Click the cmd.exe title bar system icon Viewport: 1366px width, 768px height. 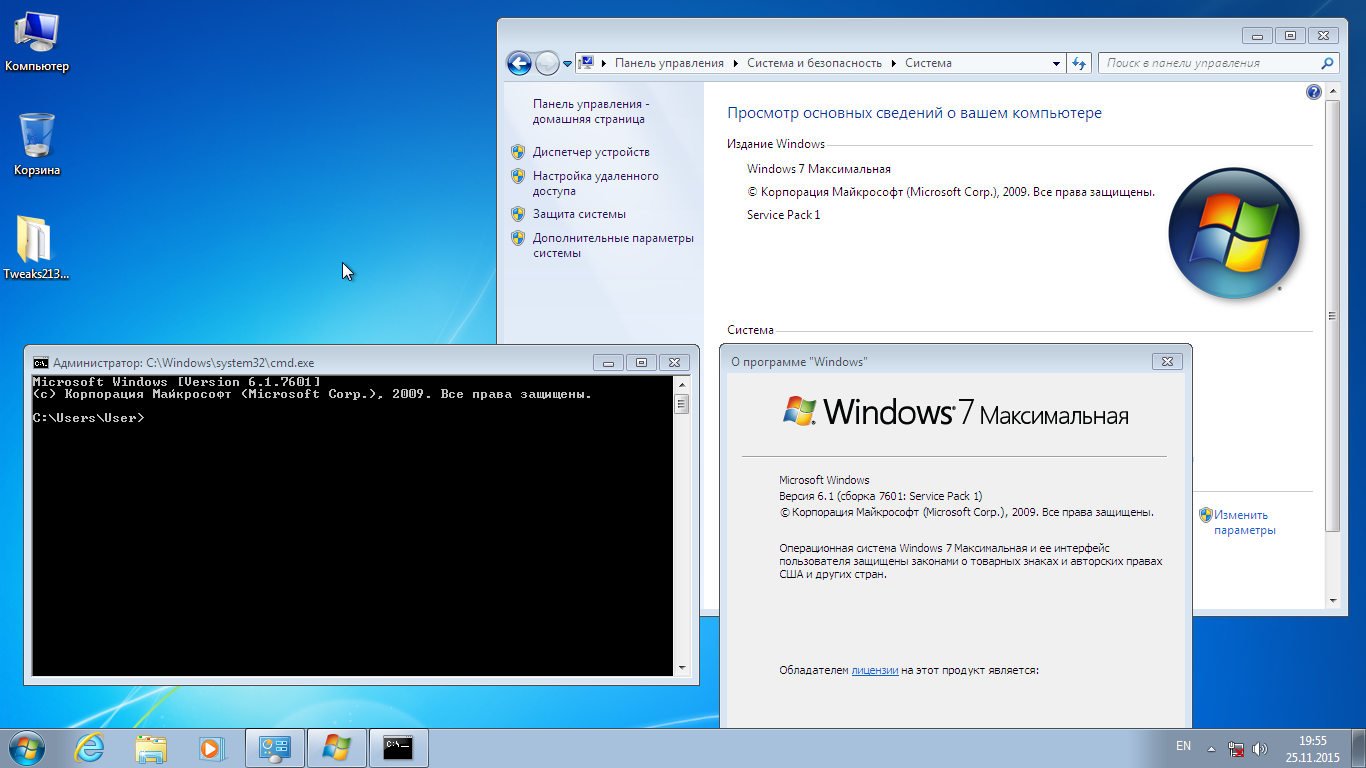[40, 363]
